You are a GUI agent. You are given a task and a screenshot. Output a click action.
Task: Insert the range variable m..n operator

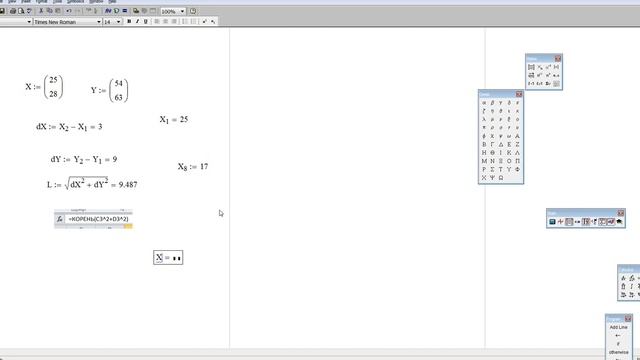coord(556,76)
